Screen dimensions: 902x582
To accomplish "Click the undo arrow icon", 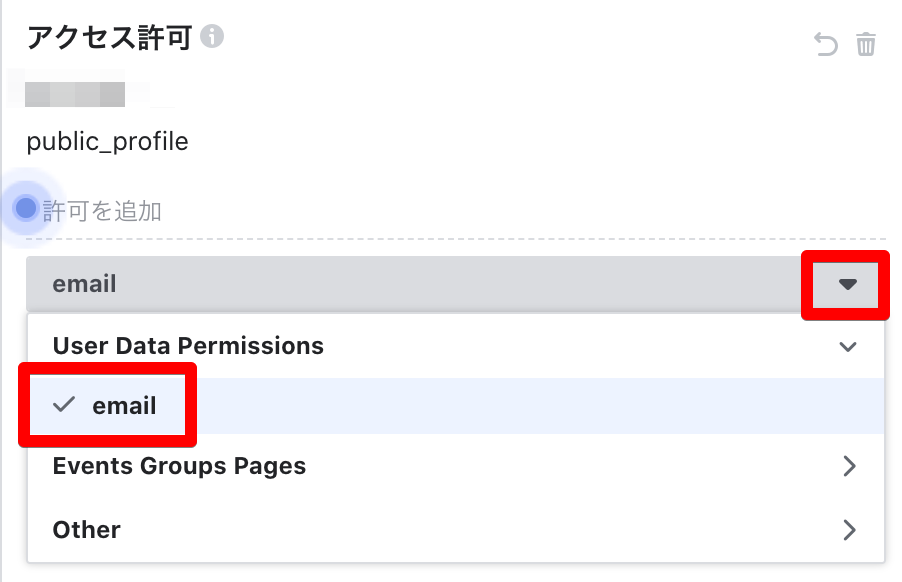I will coord(825,44).
